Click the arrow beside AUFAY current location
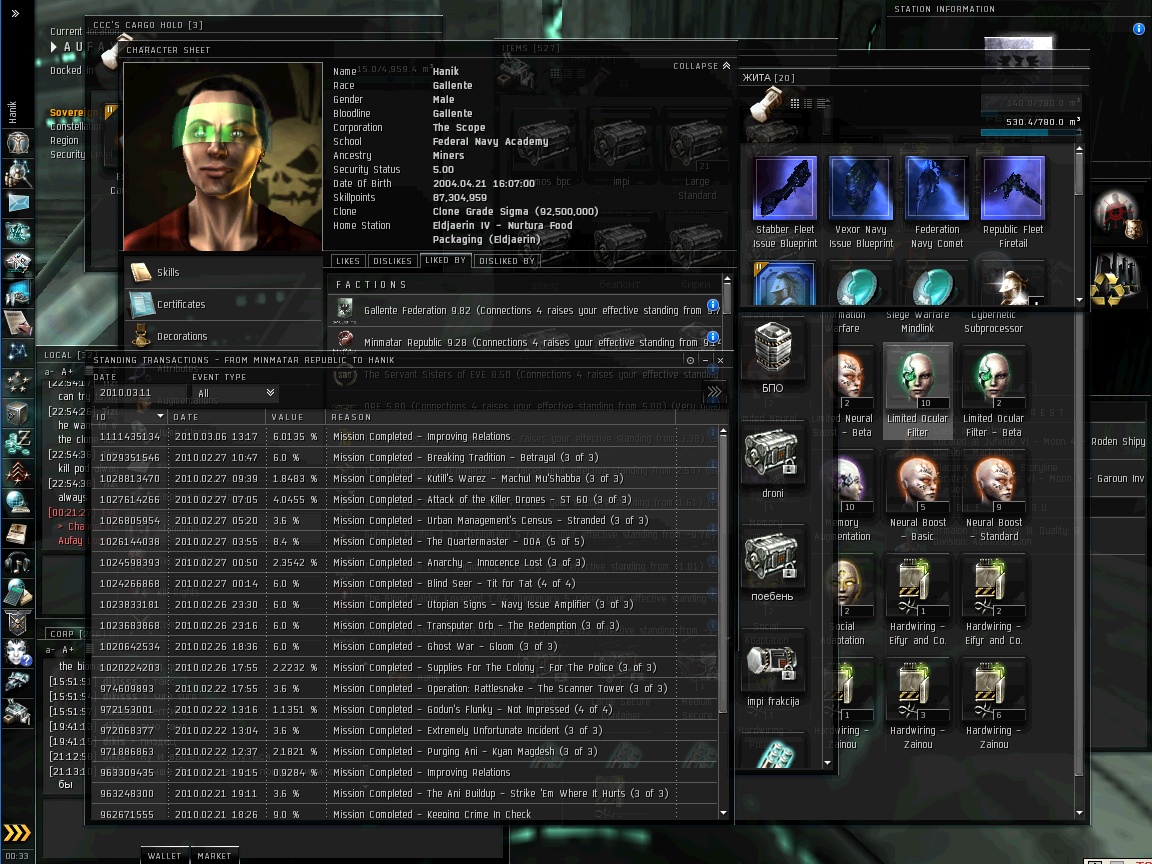Image resolution: width=1152 pixels, height=864 pixels. (54, 47)
